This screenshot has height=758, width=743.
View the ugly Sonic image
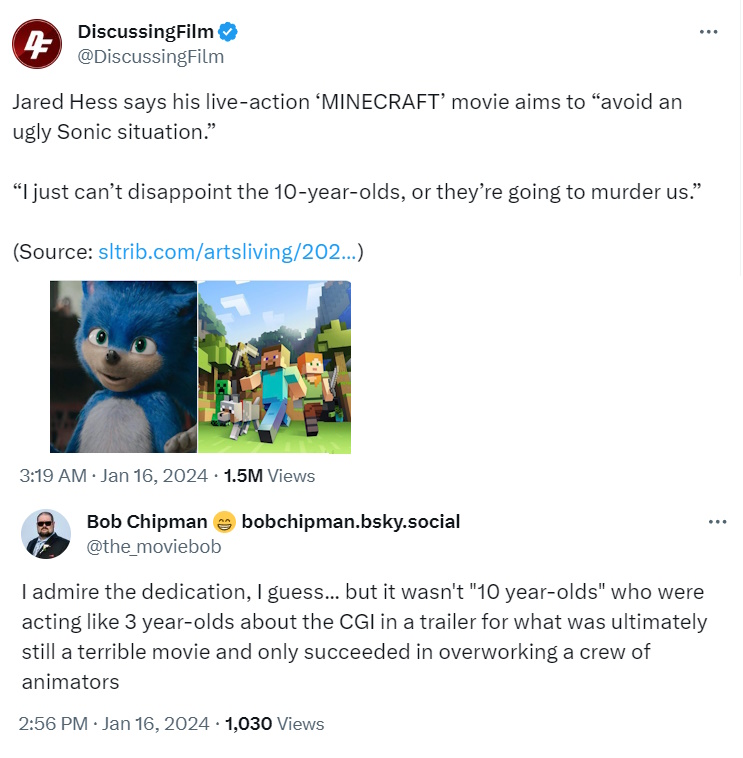(x=123, y=366)
